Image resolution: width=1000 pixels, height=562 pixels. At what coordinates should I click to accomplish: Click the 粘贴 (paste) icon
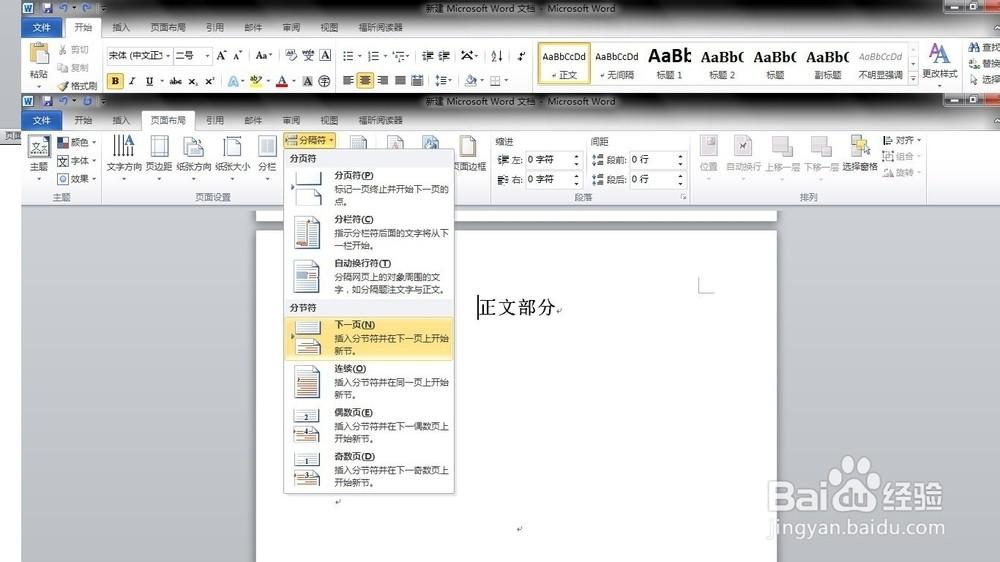39,61
